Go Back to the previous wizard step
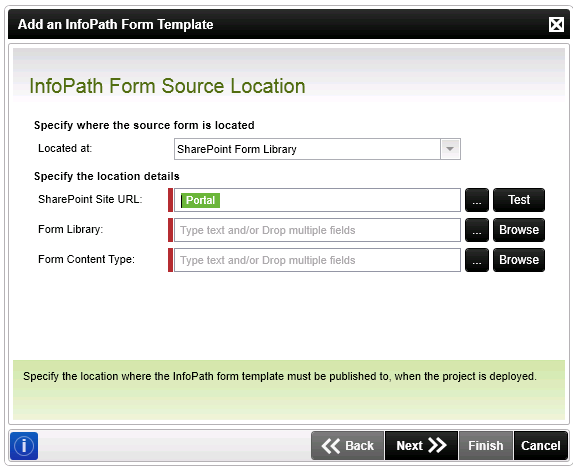 pyautogui.click(x=348, y=446)
